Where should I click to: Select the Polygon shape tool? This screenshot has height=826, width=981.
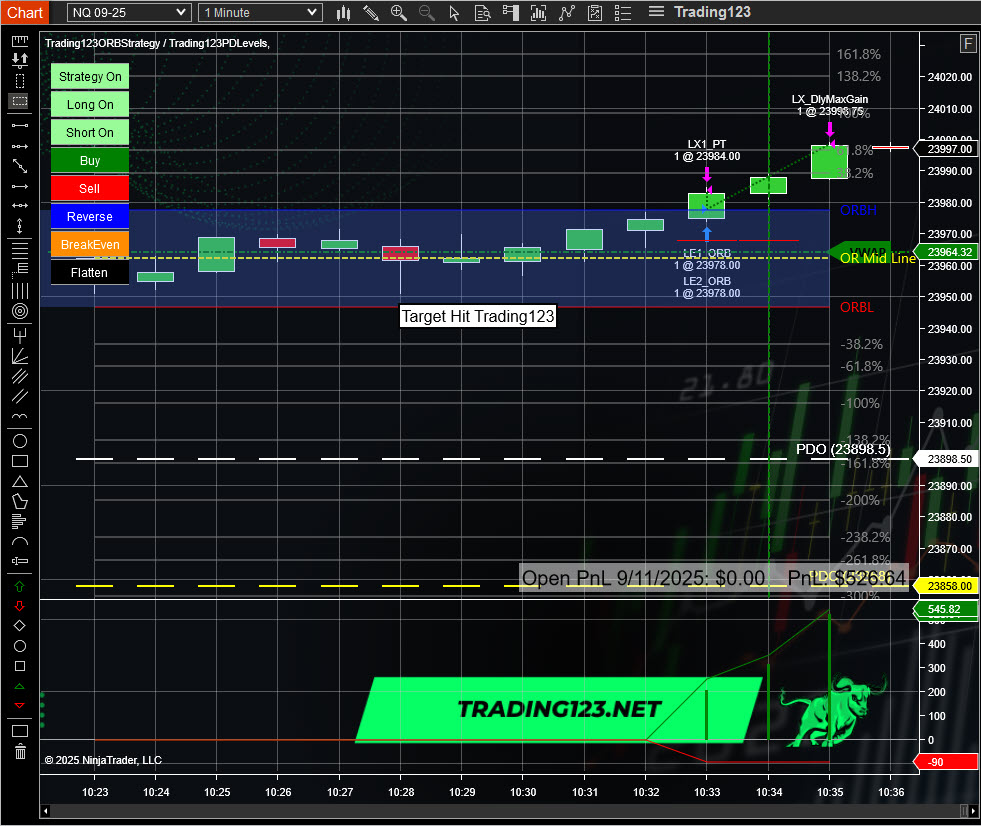click(x=19, y=501)
